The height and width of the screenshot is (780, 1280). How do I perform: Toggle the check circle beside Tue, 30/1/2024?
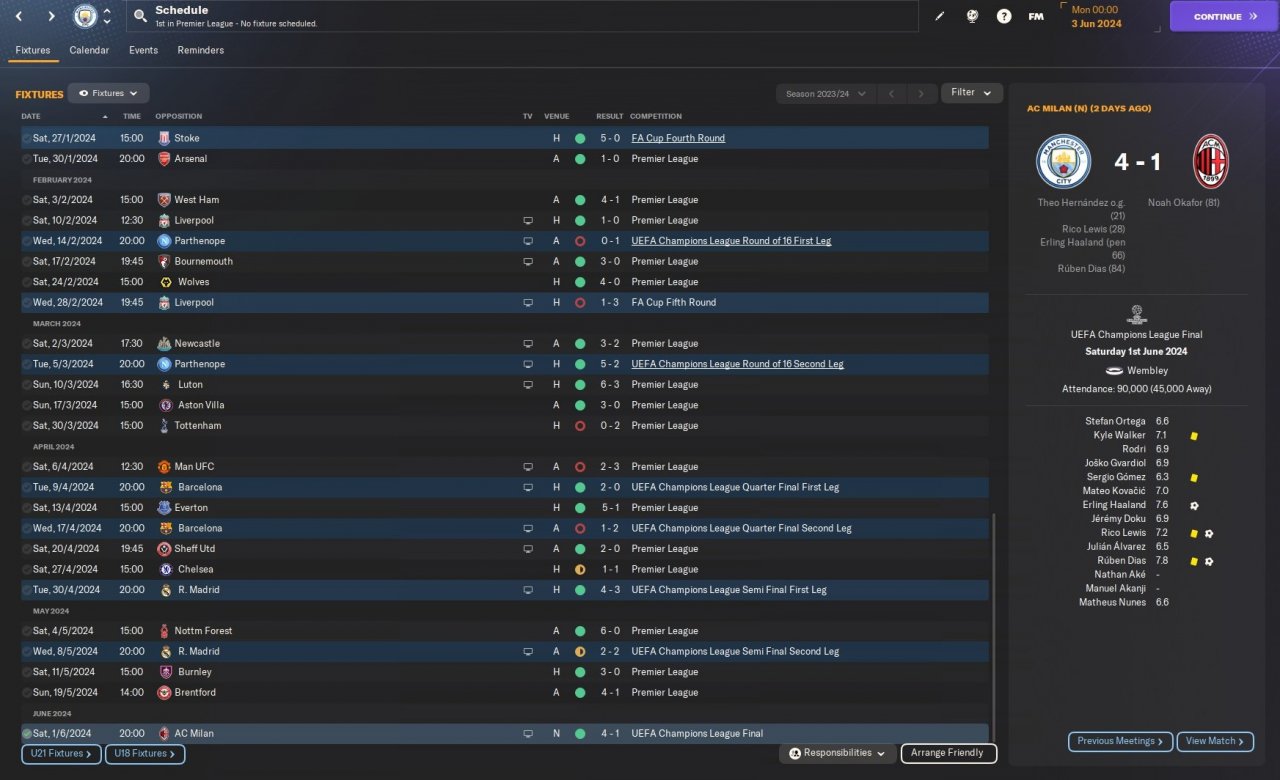tap(26, 159)
